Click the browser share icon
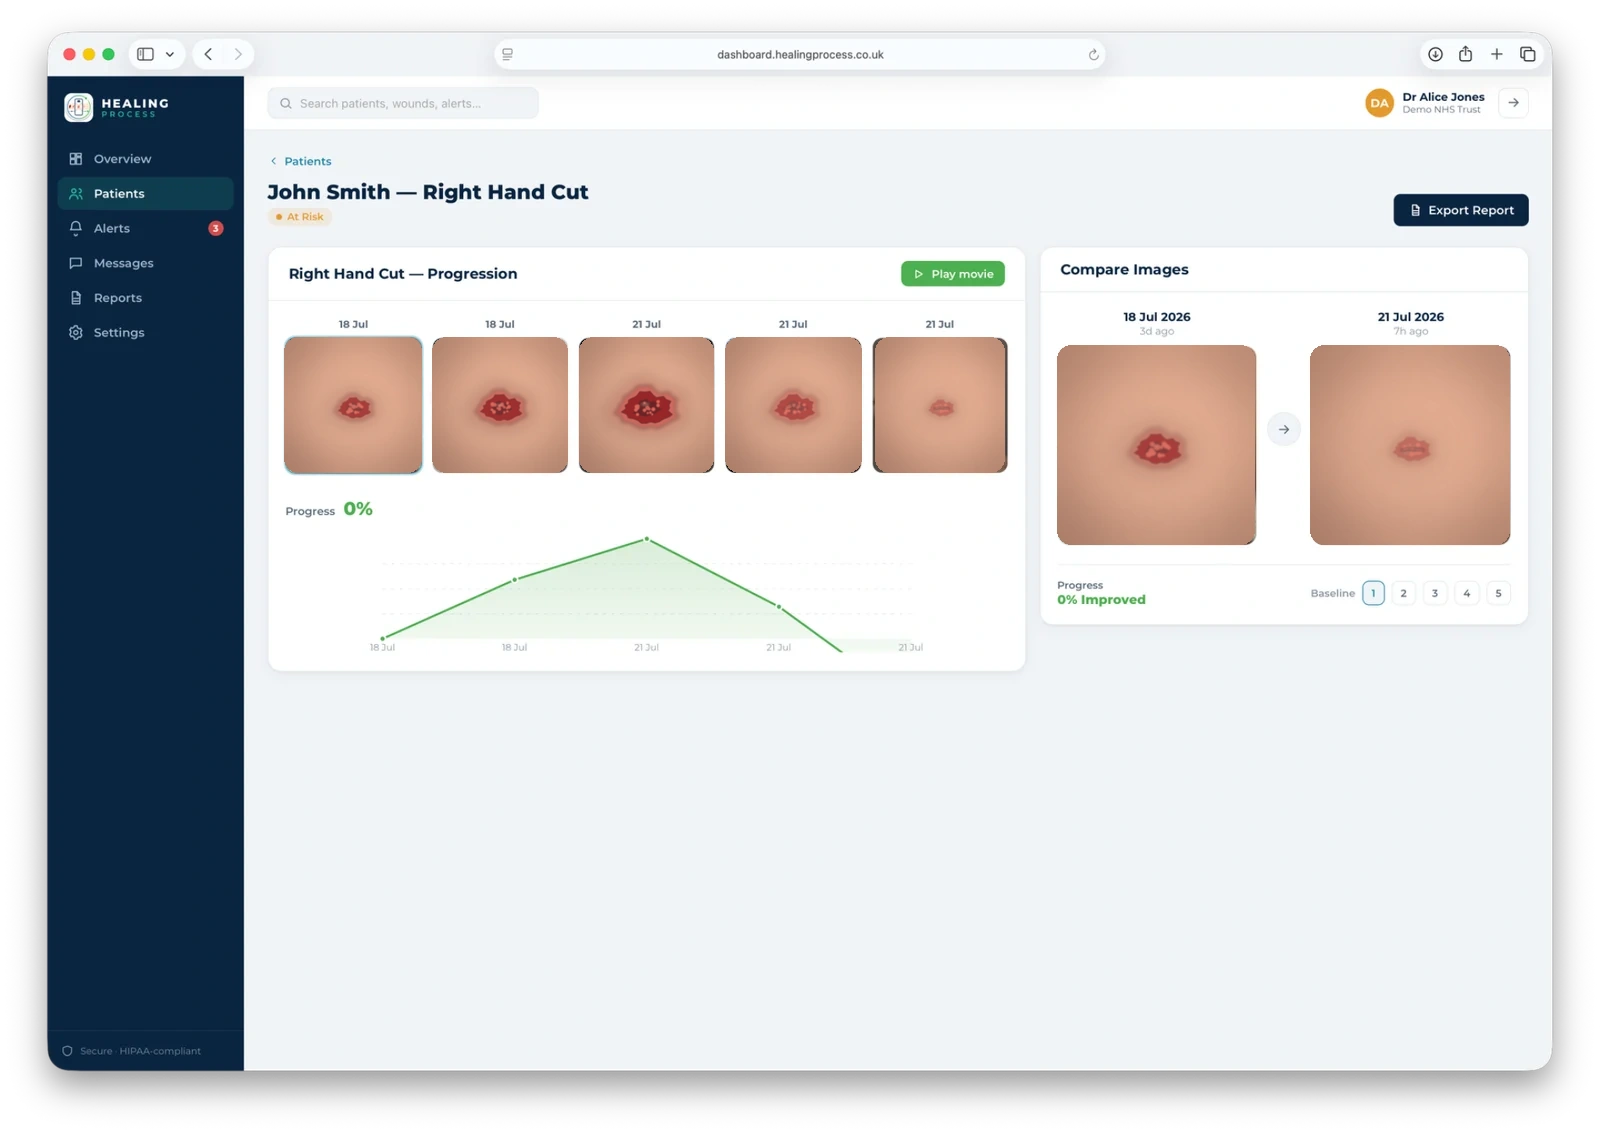 (1465, 54)
